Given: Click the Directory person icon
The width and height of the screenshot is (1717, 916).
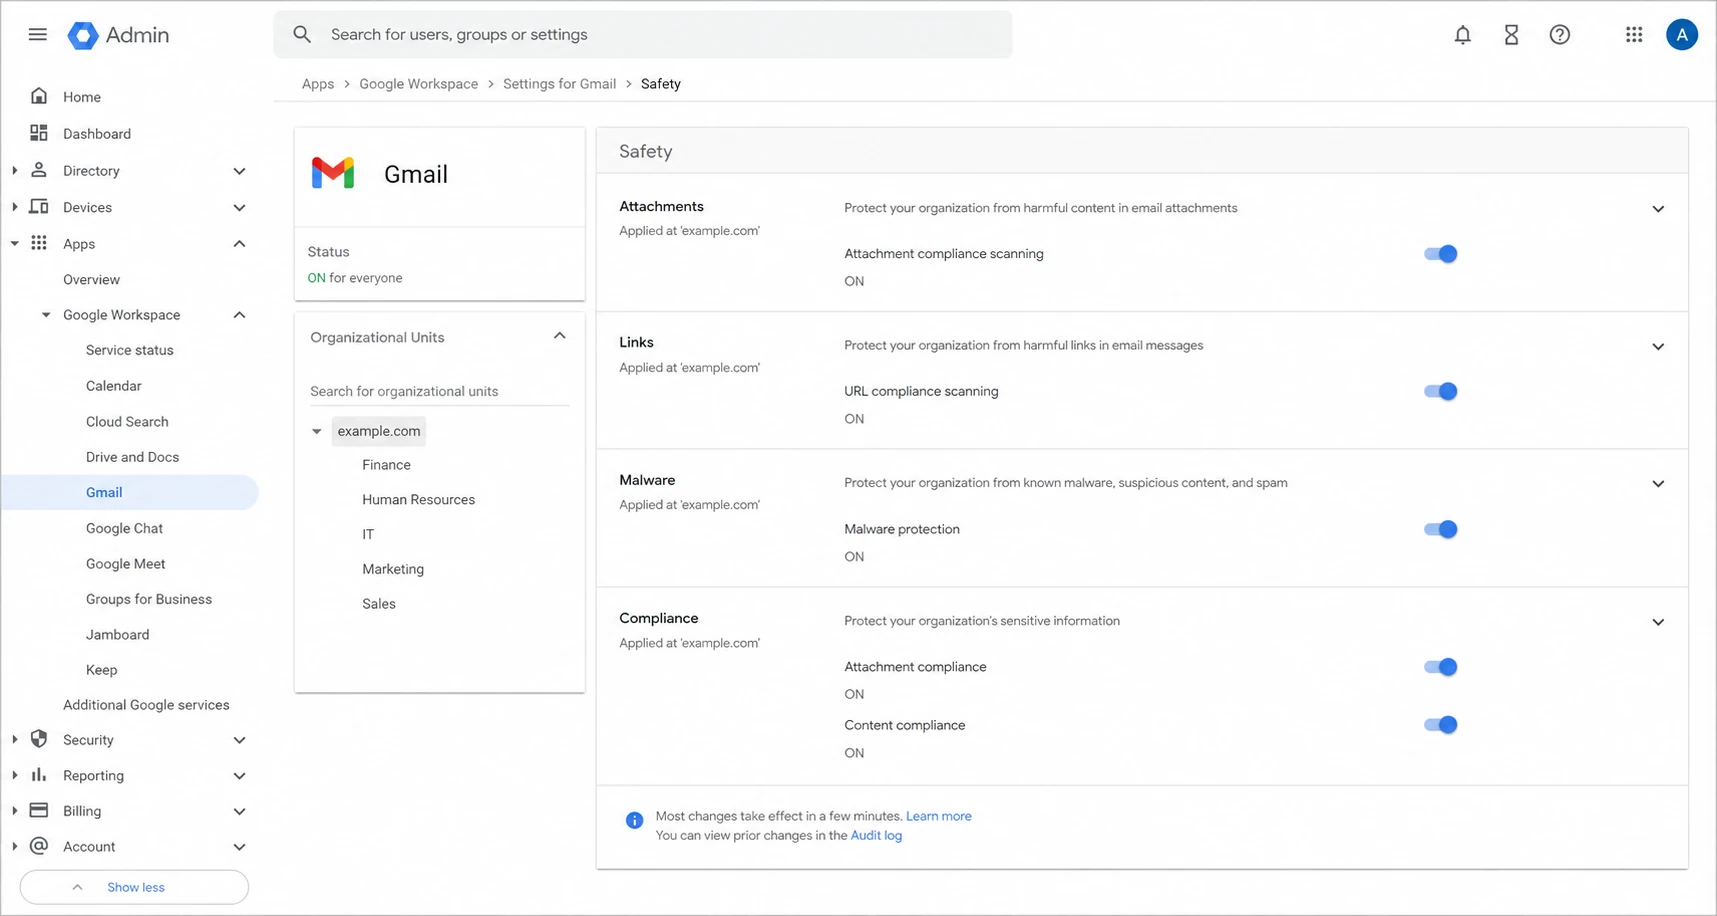Looking at the screenshot, I should click(x=39, y=170).
